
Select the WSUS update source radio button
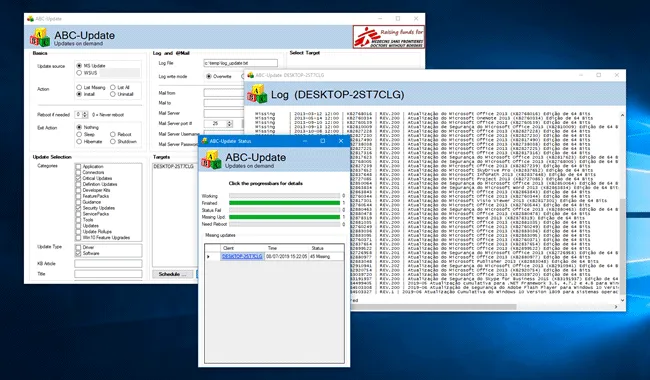coord(79,73)
